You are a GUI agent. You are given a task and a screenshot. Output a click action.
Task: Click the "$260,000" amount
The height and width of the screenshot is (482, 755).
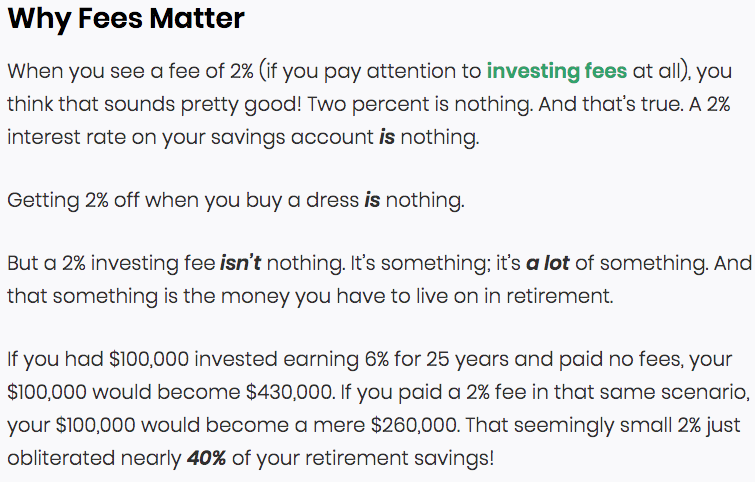pyautogui.click(x=415, y=425)
